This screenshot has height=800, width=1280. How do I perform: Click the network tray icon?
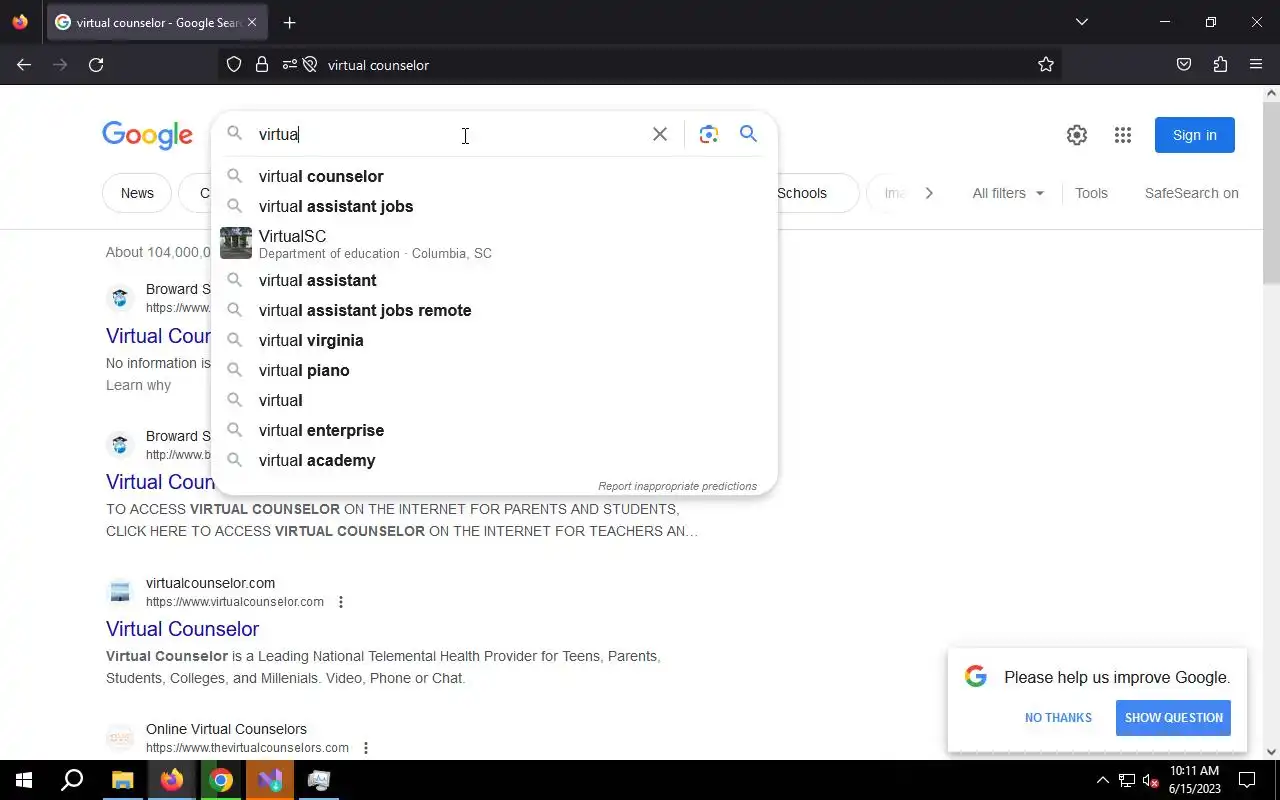[x=1127, y=780]
